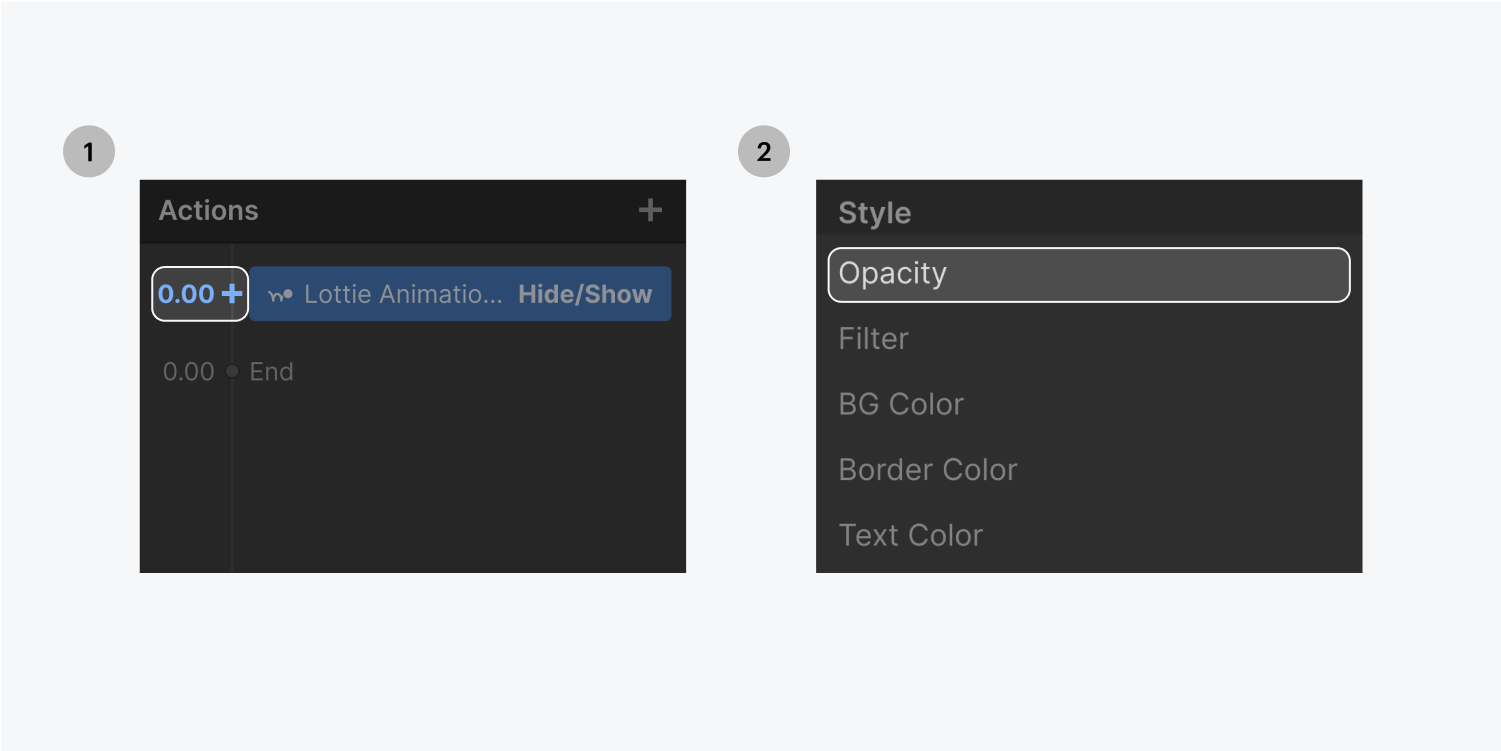The height and width of the screenshot is (751, 1501).
Task: Click the blue plus next to 0.00 timestamp
Action: pyautogui.click(x=232, y=293)
